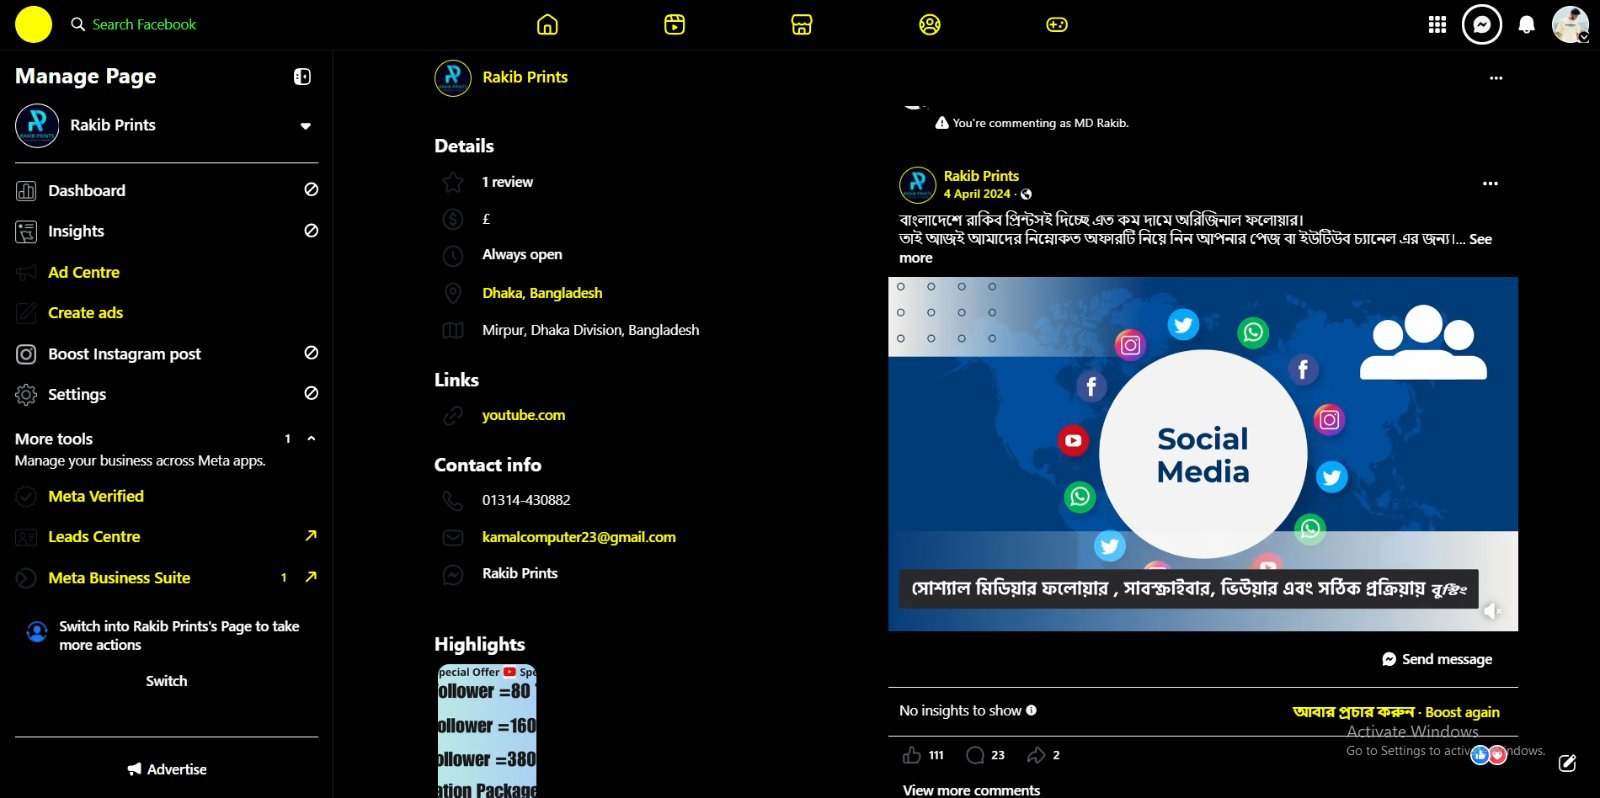Expand post text with See more
1600x798 pixels.
(1480, 240)
